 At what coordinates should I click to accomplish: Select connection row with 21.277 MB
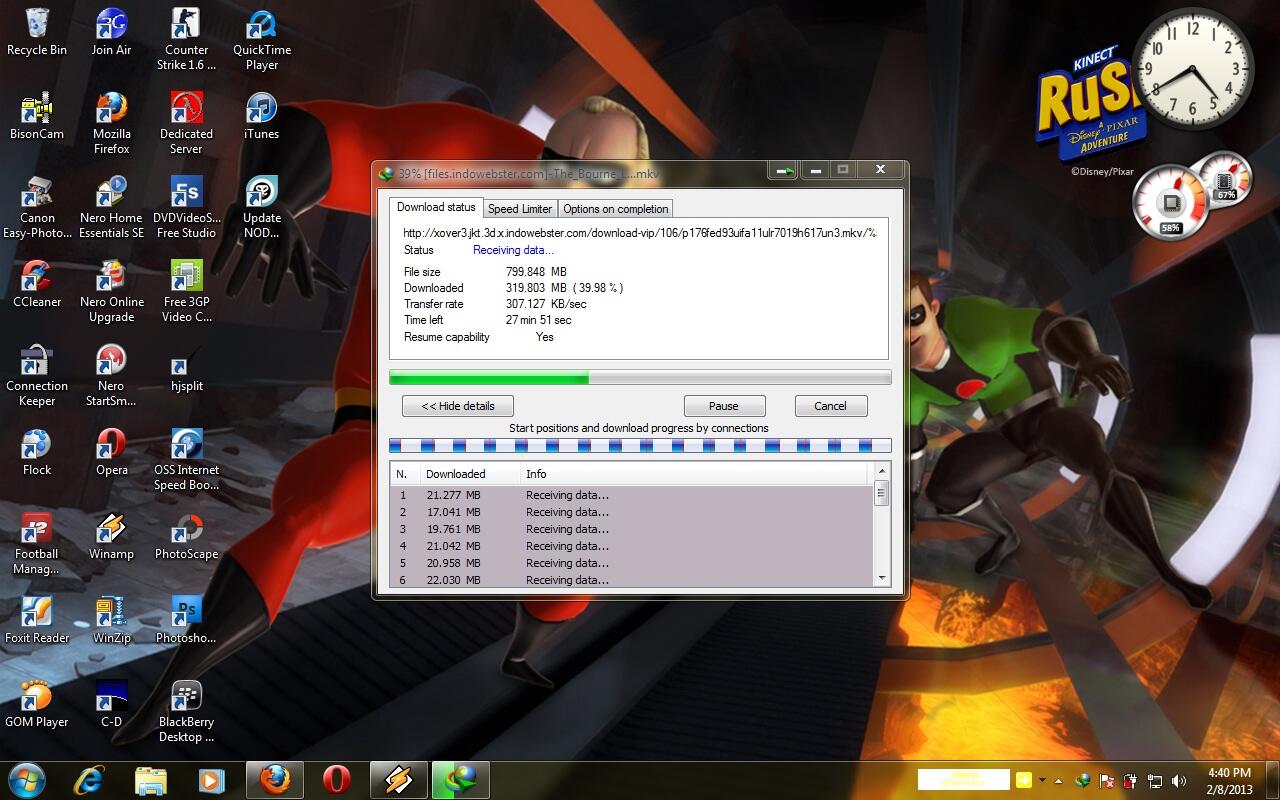[x=631, y=495]
